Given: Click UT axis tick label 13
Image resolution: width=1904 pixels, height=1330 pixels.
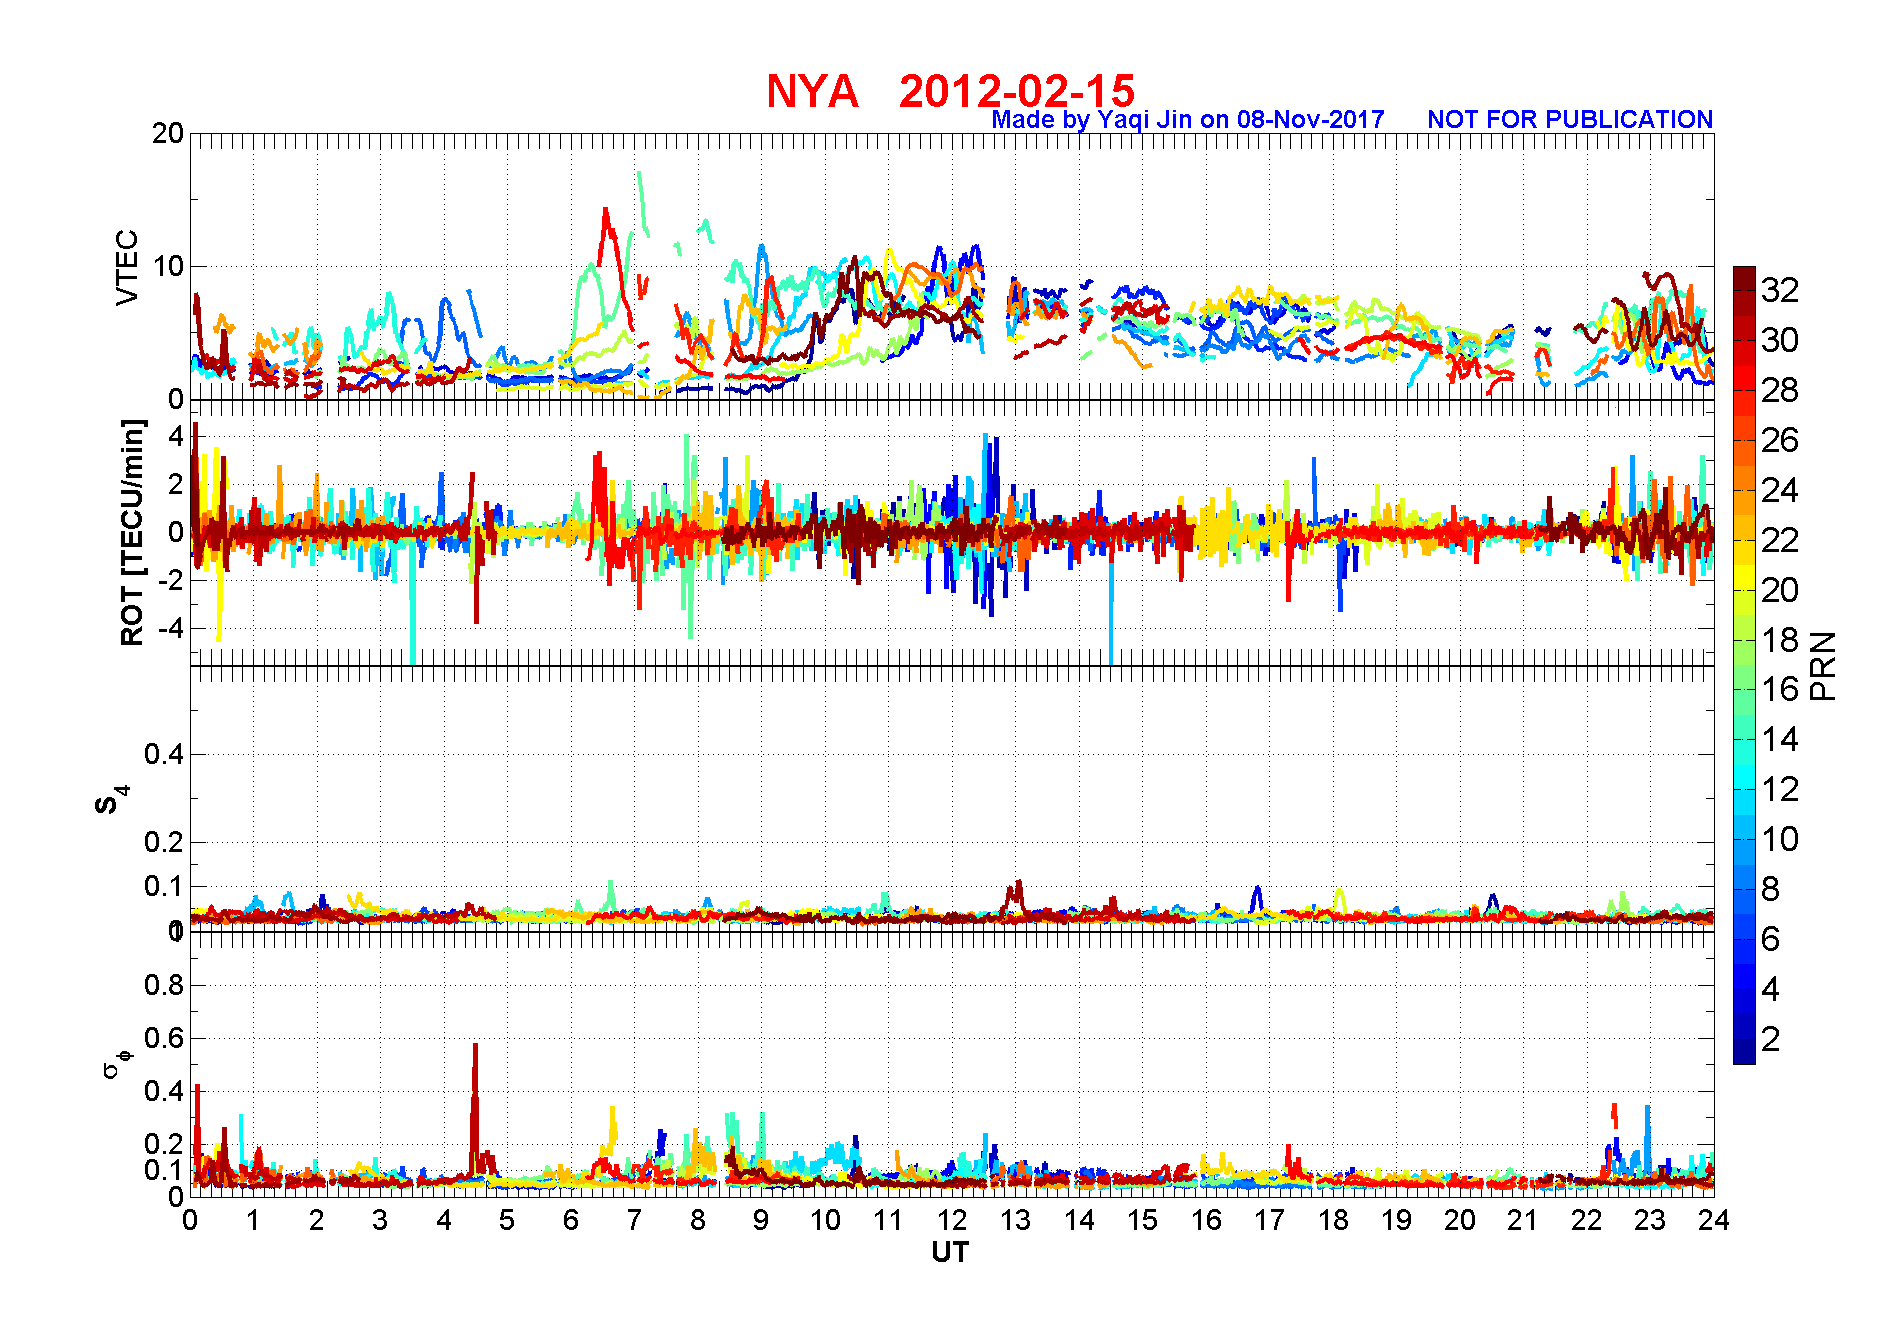Looking at the screenshot, I should click(x=1015, y=1220).
